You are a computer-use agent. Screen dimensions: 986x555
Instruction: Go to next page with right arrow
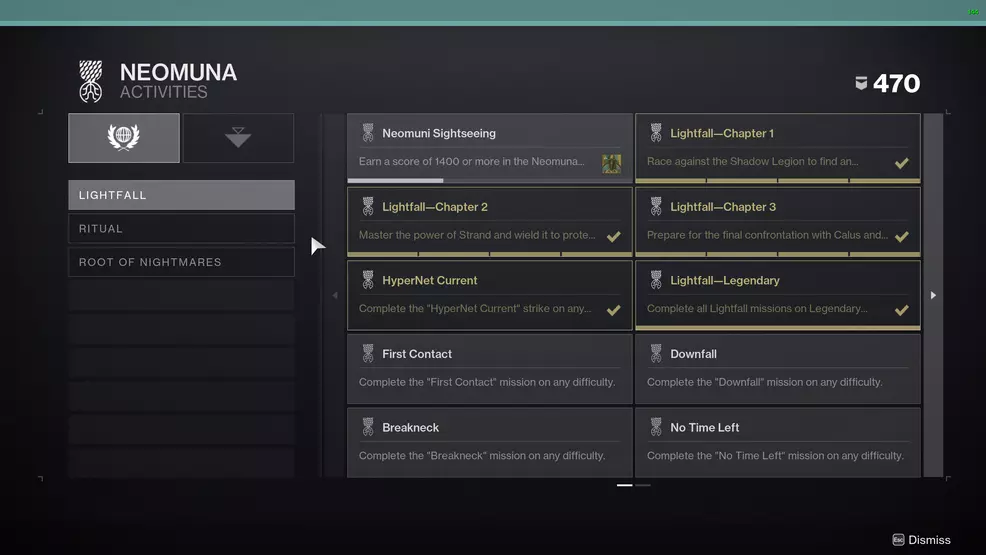coord(933,295)
